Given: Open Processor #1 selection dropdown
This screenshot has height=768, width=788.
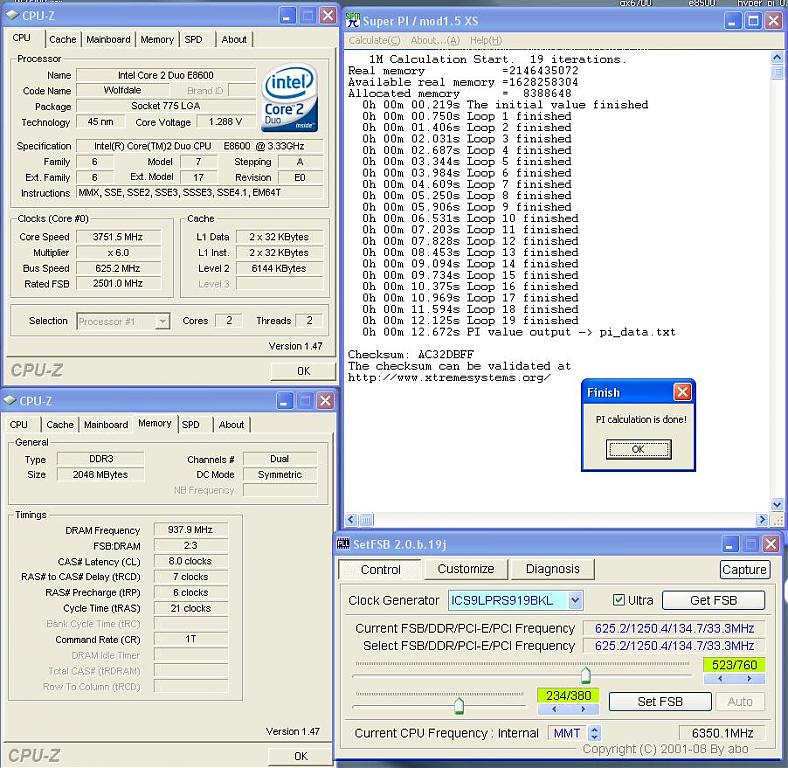Looking at the screenshot, I should (162, 321).
